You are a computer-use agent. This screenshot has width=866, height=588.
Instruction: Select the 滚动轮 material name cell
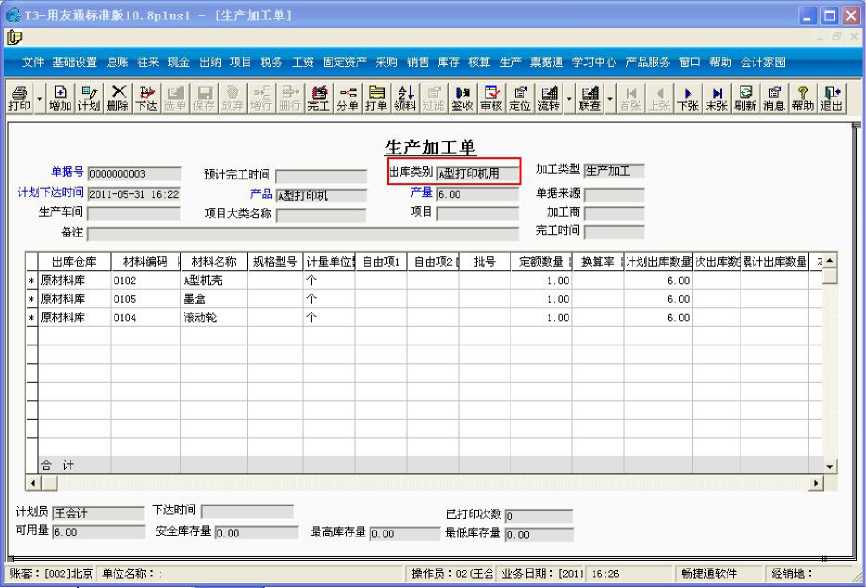[x=214, y=318]
